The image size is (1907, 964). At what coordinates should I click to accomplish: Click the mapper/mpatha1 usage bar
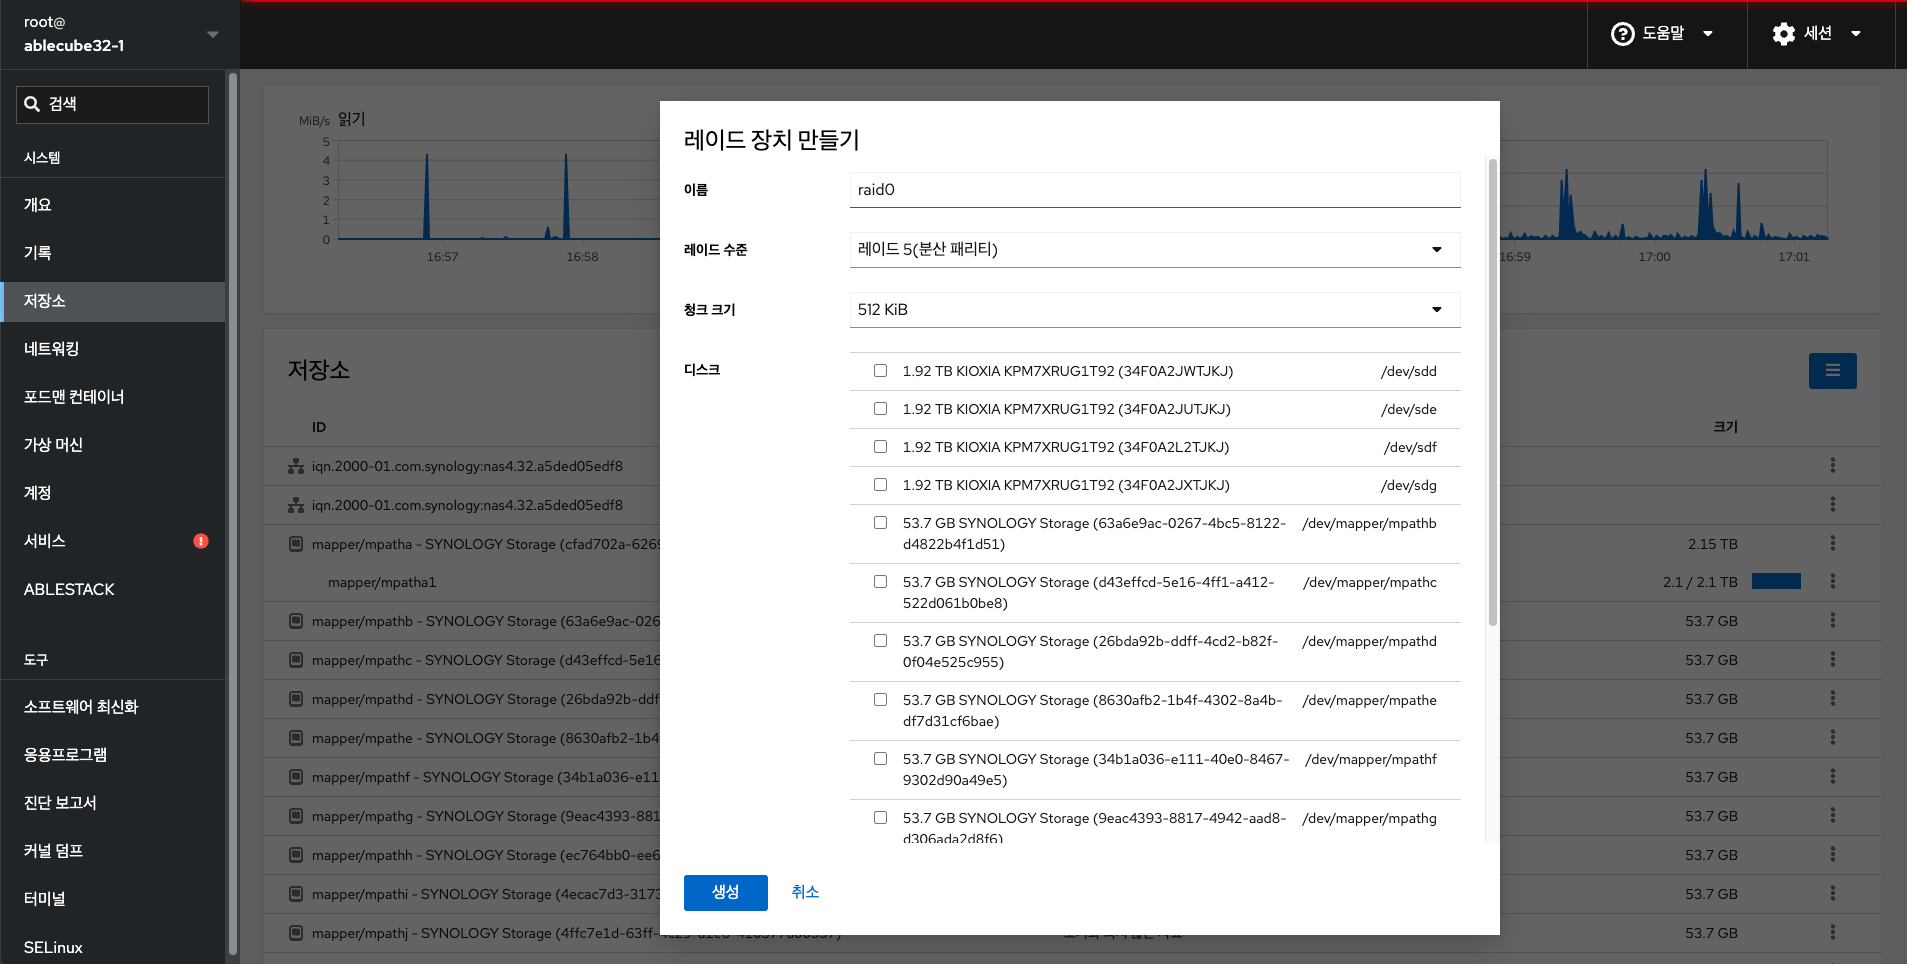coord(1776,581)
